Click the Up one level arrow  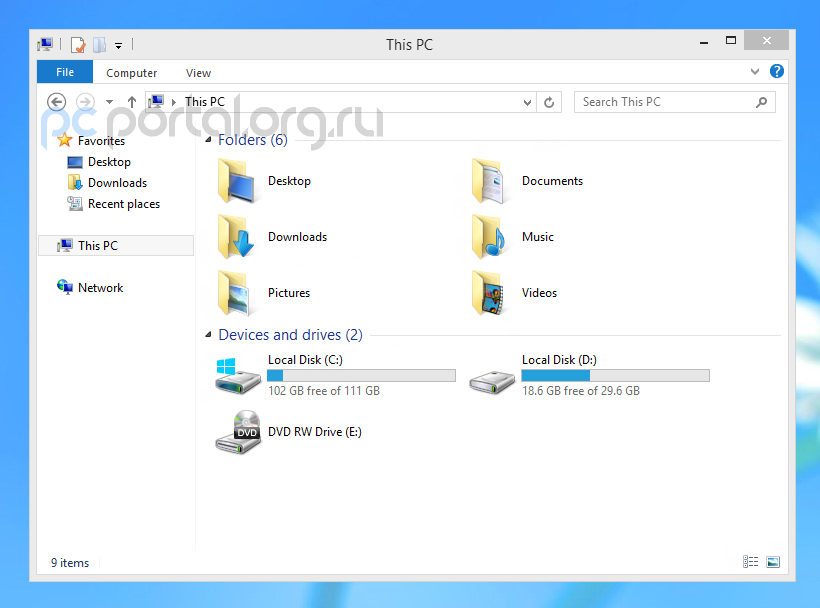[132, 102]
